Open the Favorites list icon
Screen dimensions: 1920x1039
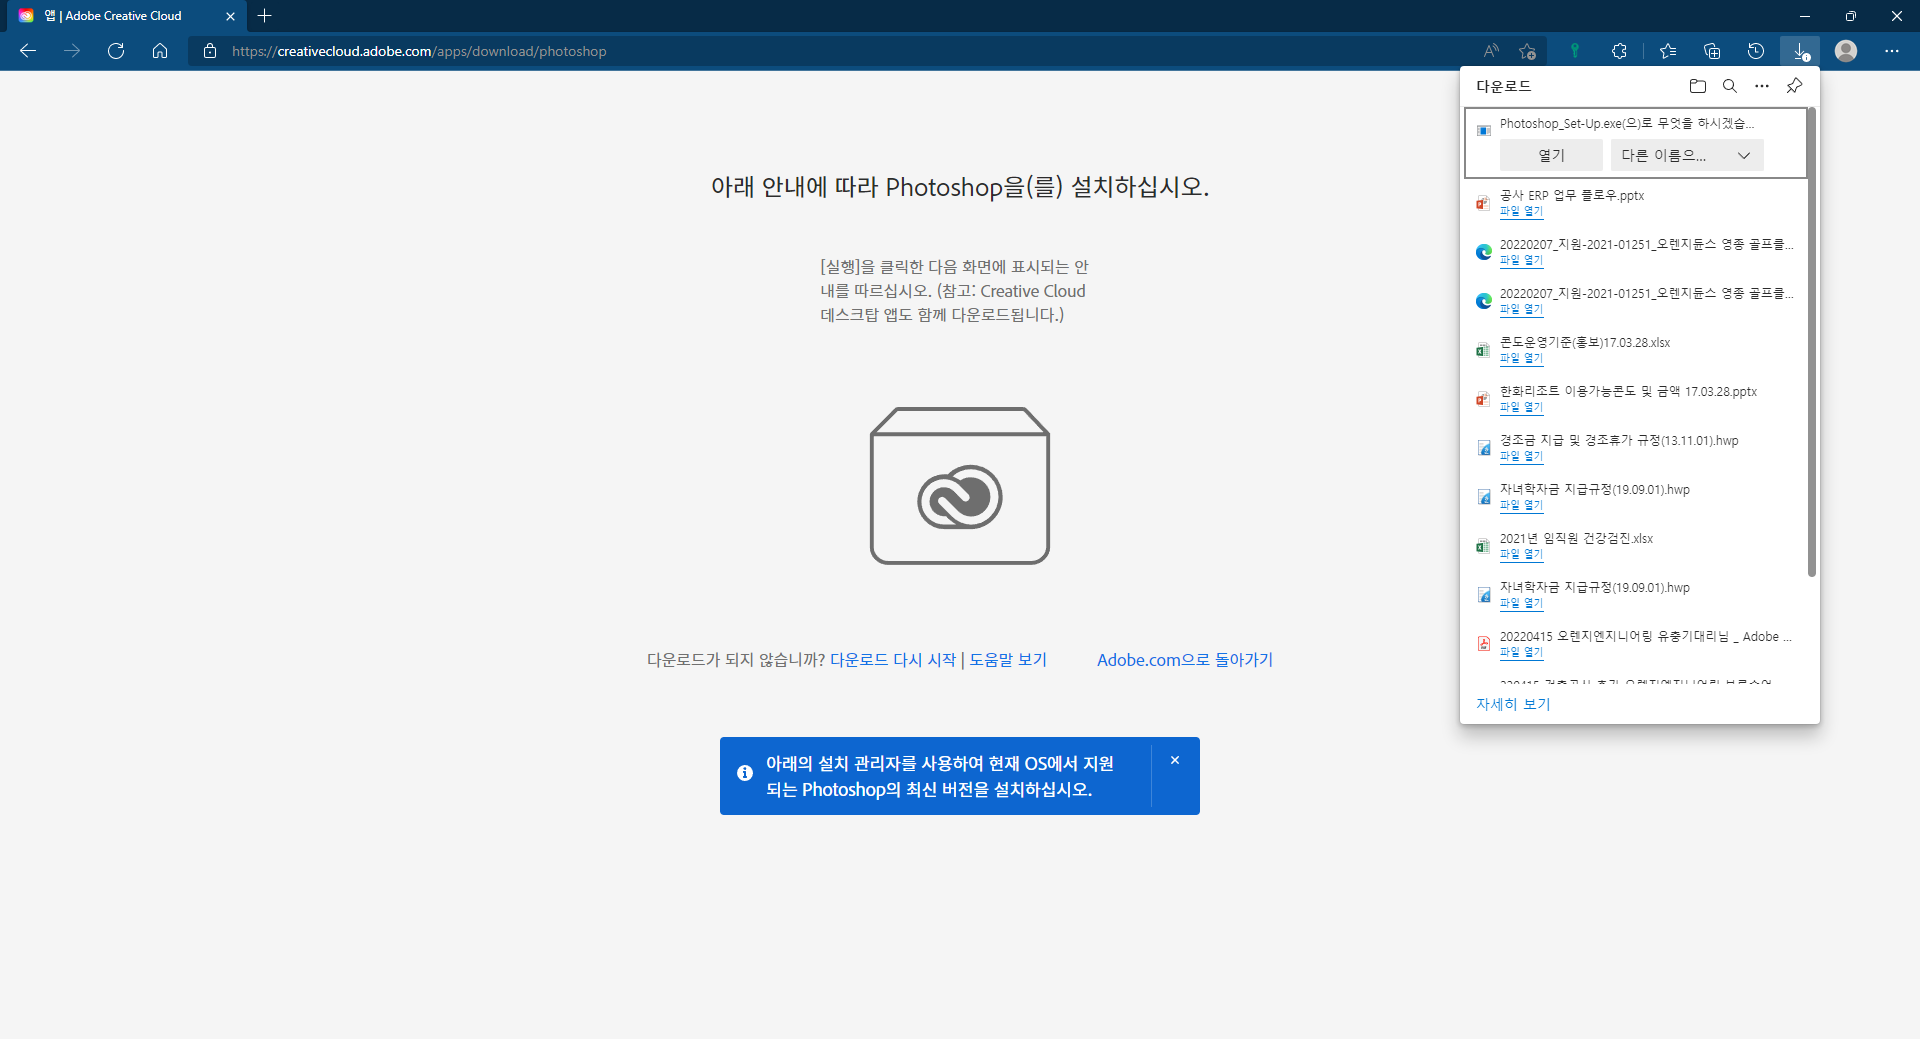tap(1667, 51)
